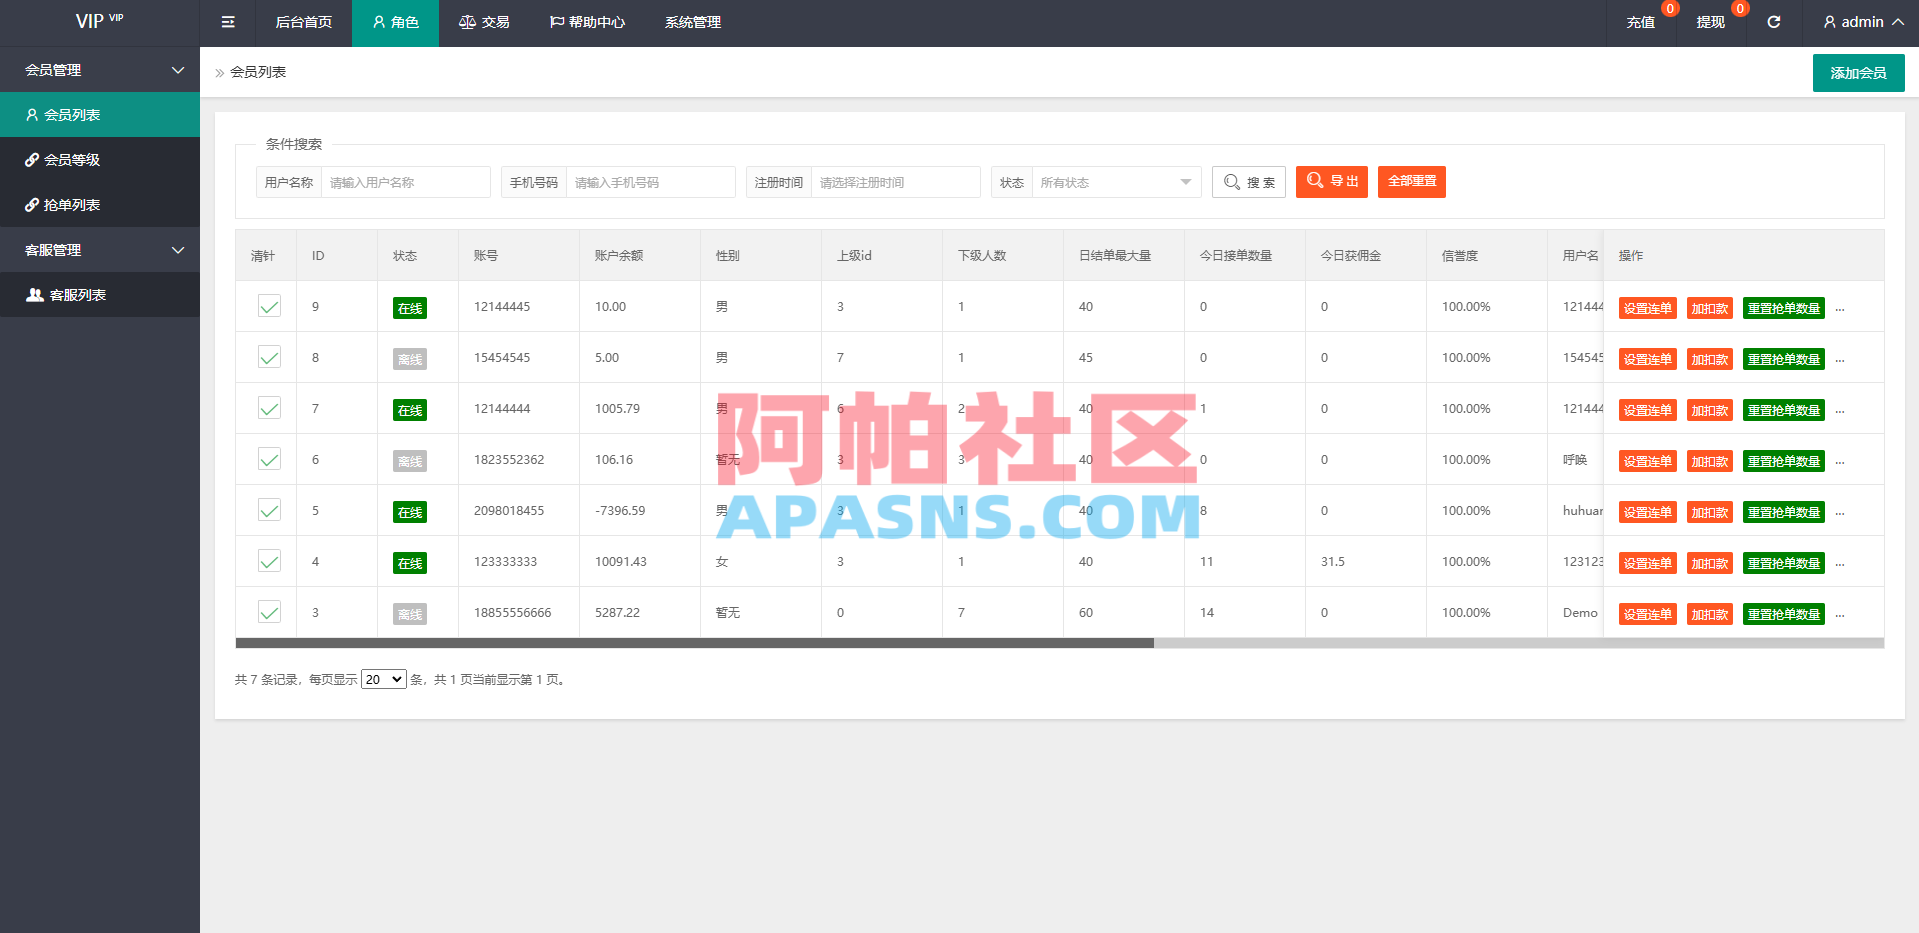Click the 添加会员 button
The height and width of the screenshot is (933, 1919).
1858,72
